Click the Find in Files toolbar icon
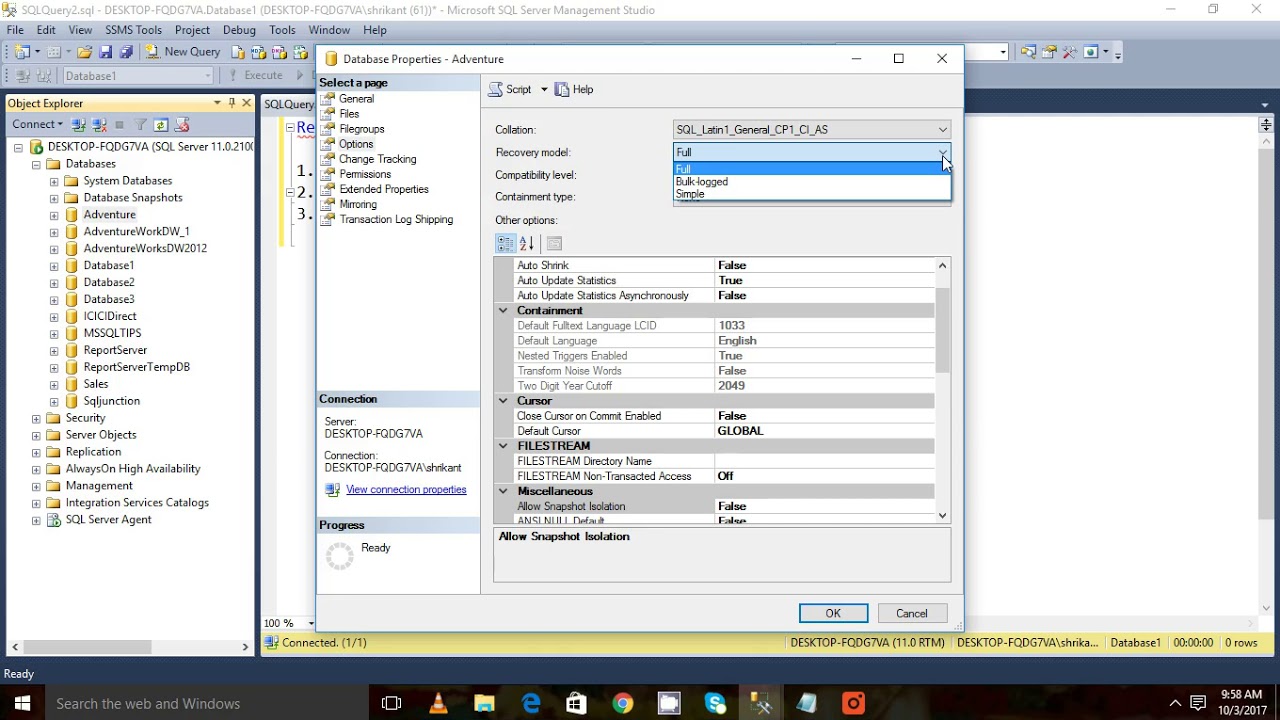The image size is (1280, 720). [x=1028, y=51]
